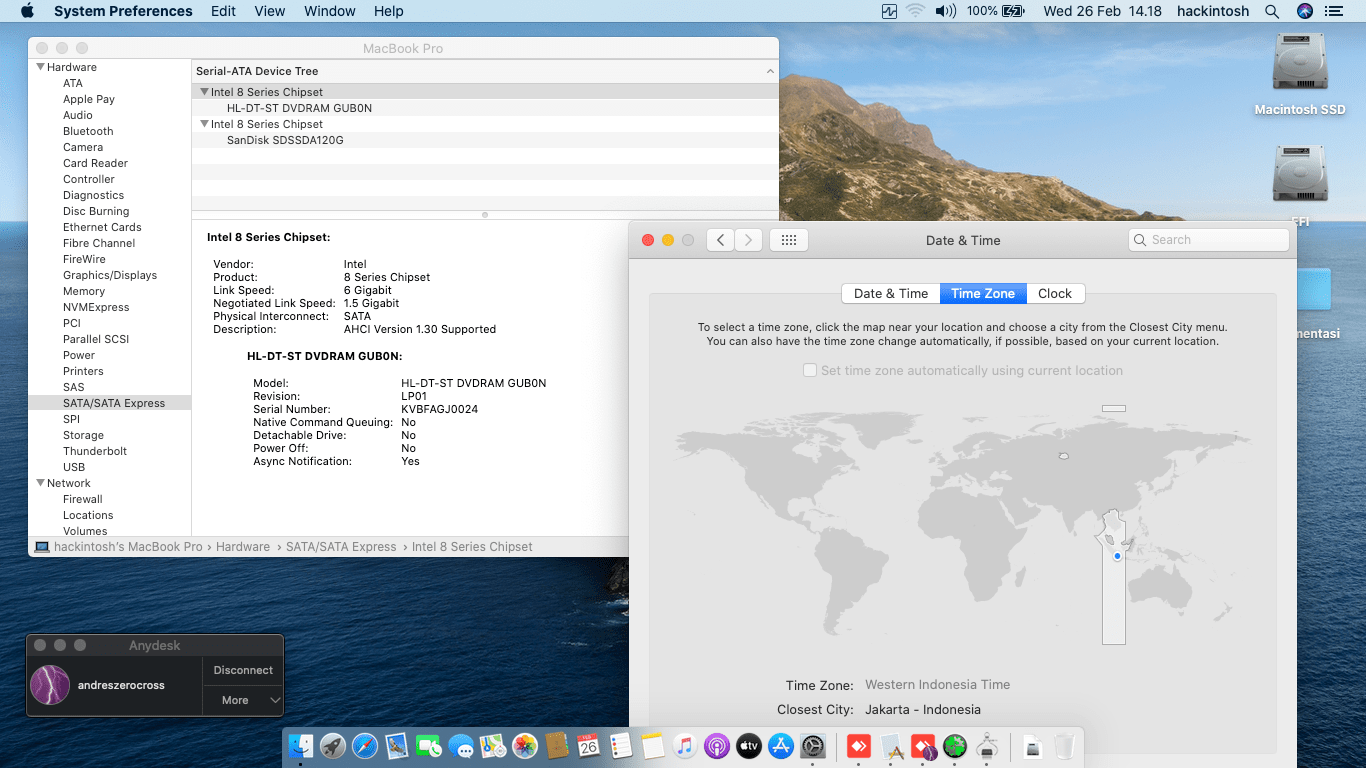Open the Macintosh SSD desktop drive
The height and width of the screenshot is (768, 1366).
[1300, 75]
